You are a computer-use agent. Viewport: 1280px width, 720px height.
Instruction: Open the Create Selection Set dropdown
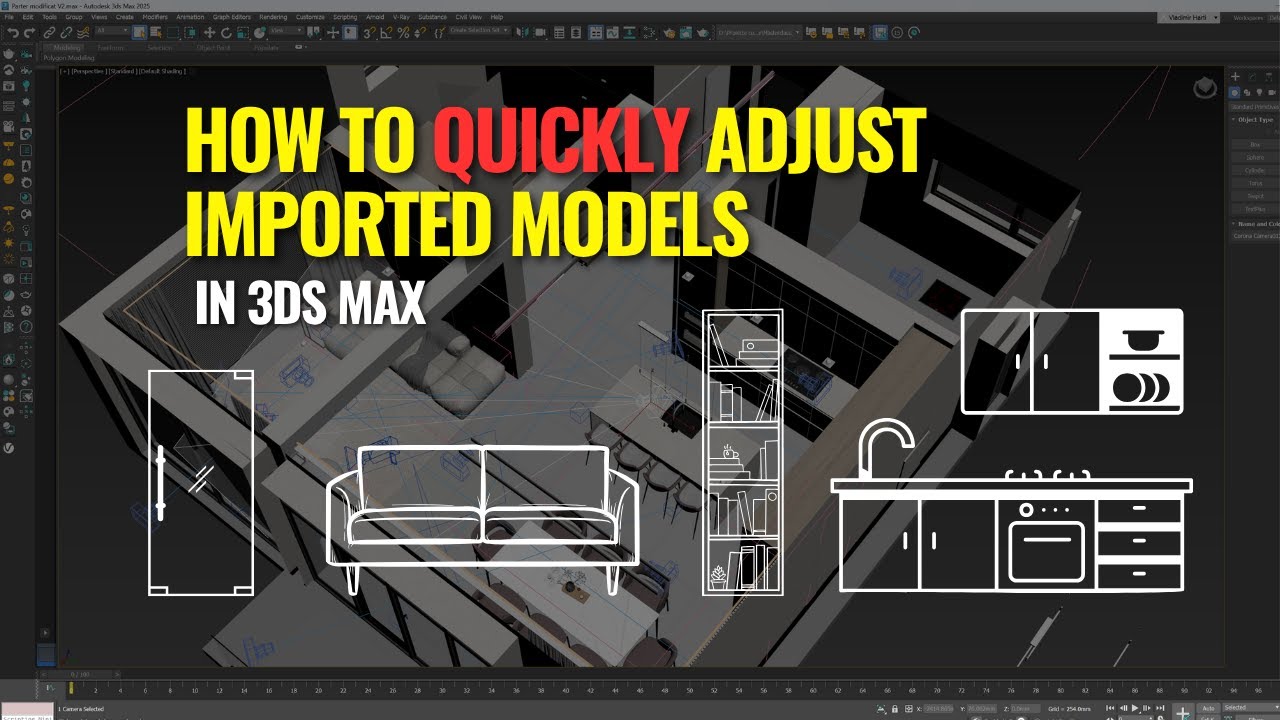[479, 31]
